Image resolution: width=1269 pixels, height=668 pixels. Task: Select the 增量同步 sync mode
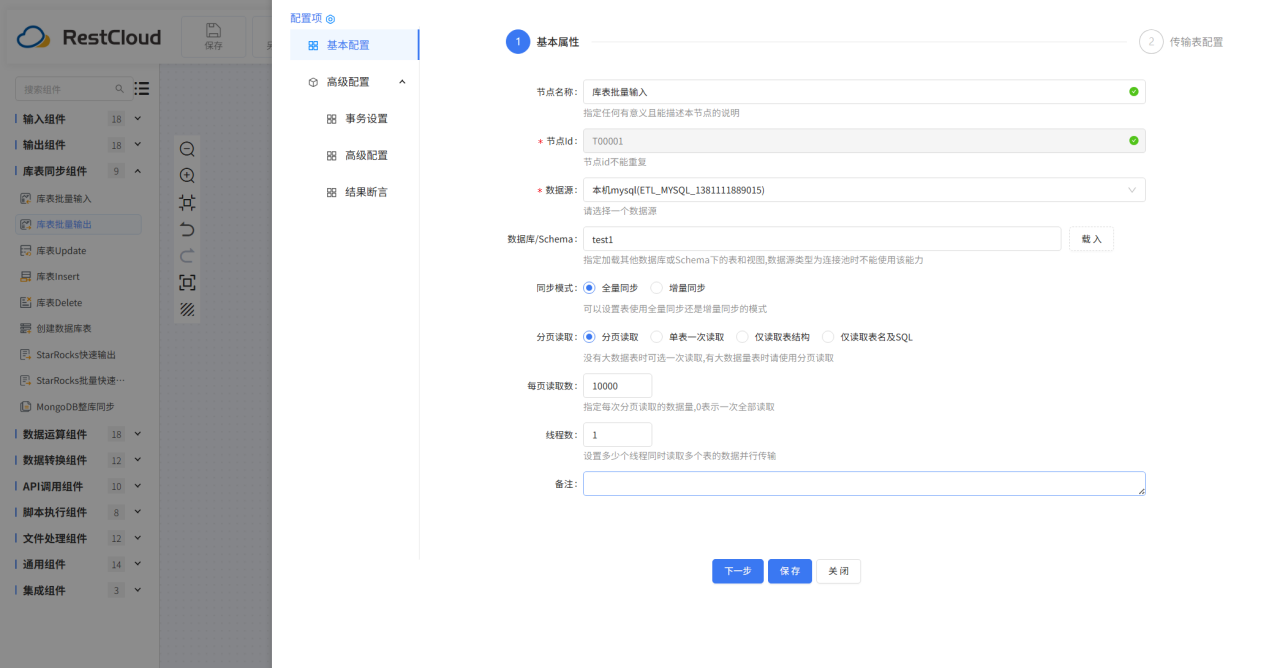[655, 288]
